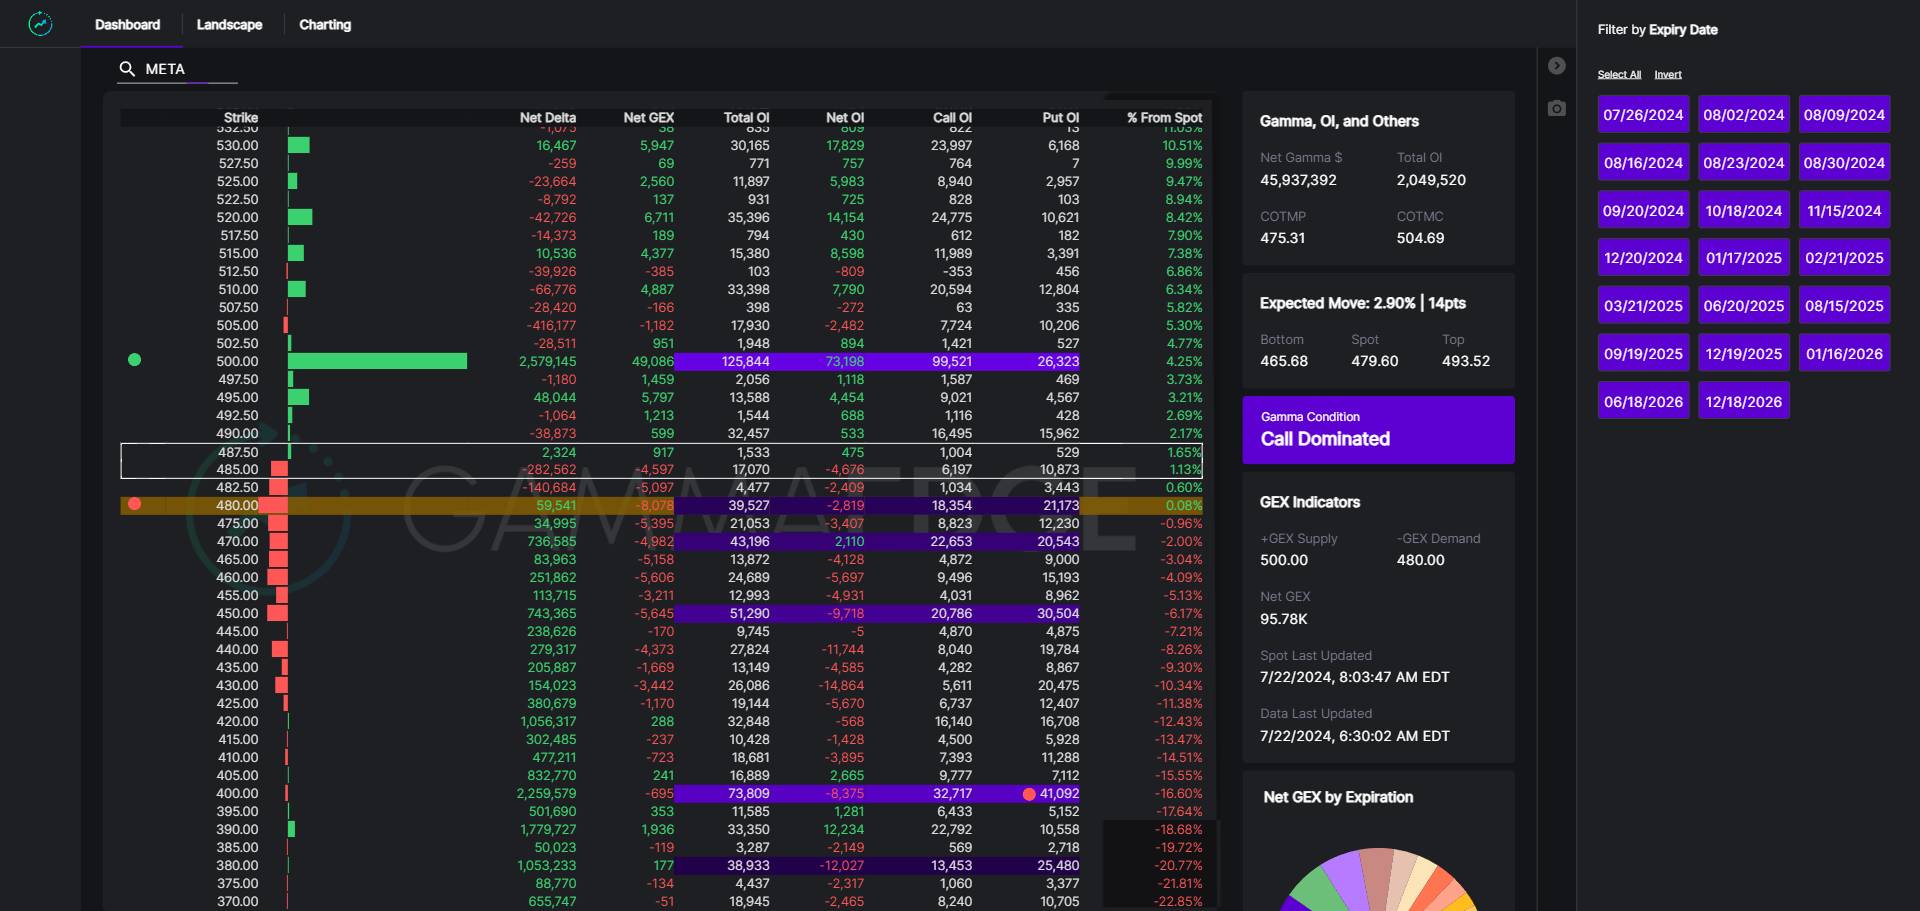1920x911 pixels.
Task: Click the Total OI value 2,049,520
Action: click(x=1431, y=180)
